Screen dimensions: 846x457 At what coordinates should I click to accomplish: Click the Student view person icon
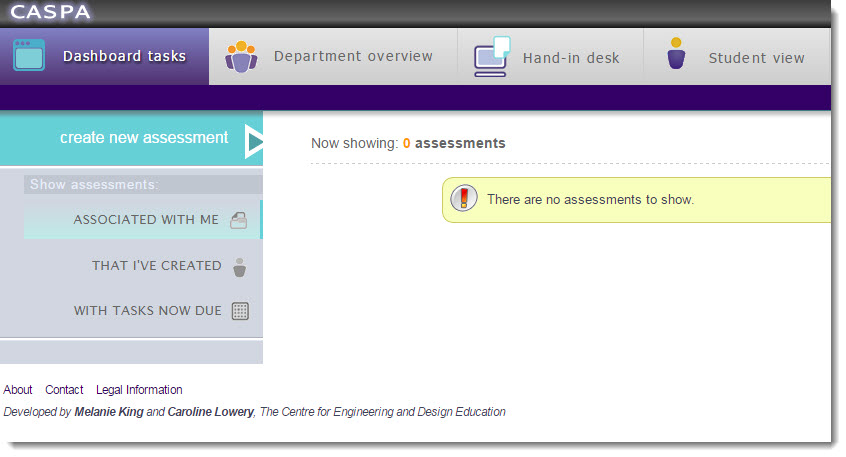click(x=677, y=55)
